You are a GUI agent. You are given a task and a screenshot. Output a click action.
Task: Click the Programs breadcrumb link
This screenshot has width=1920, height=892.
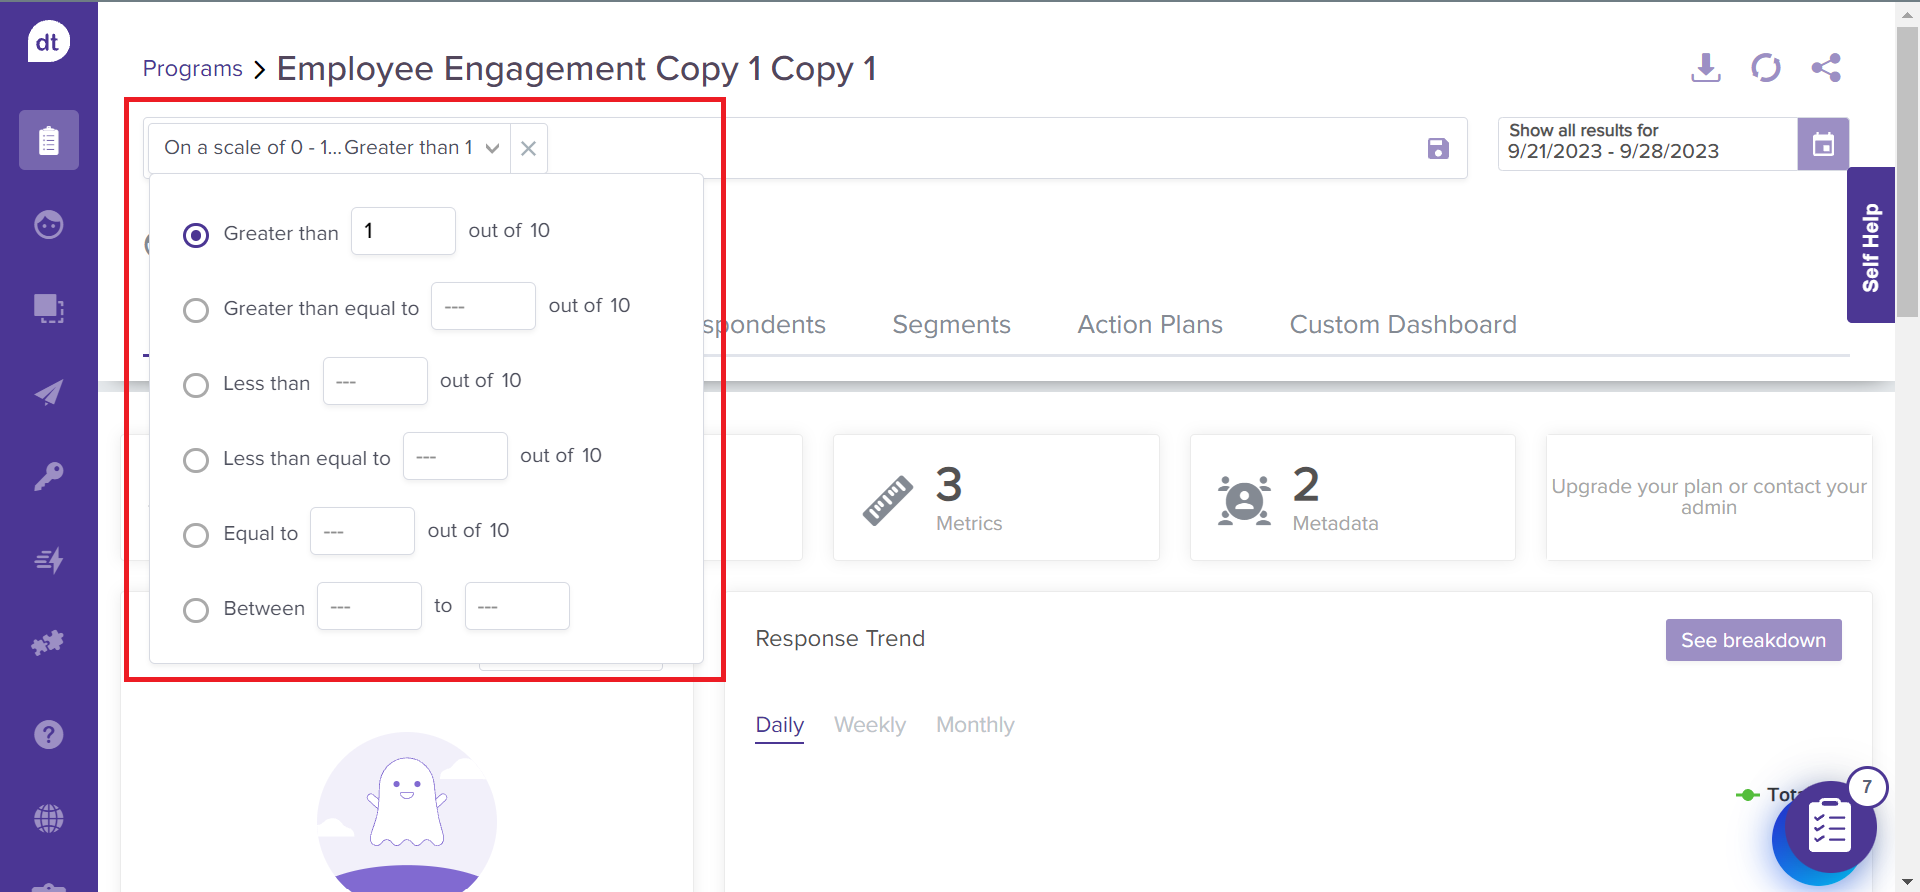tap(192, 69)
